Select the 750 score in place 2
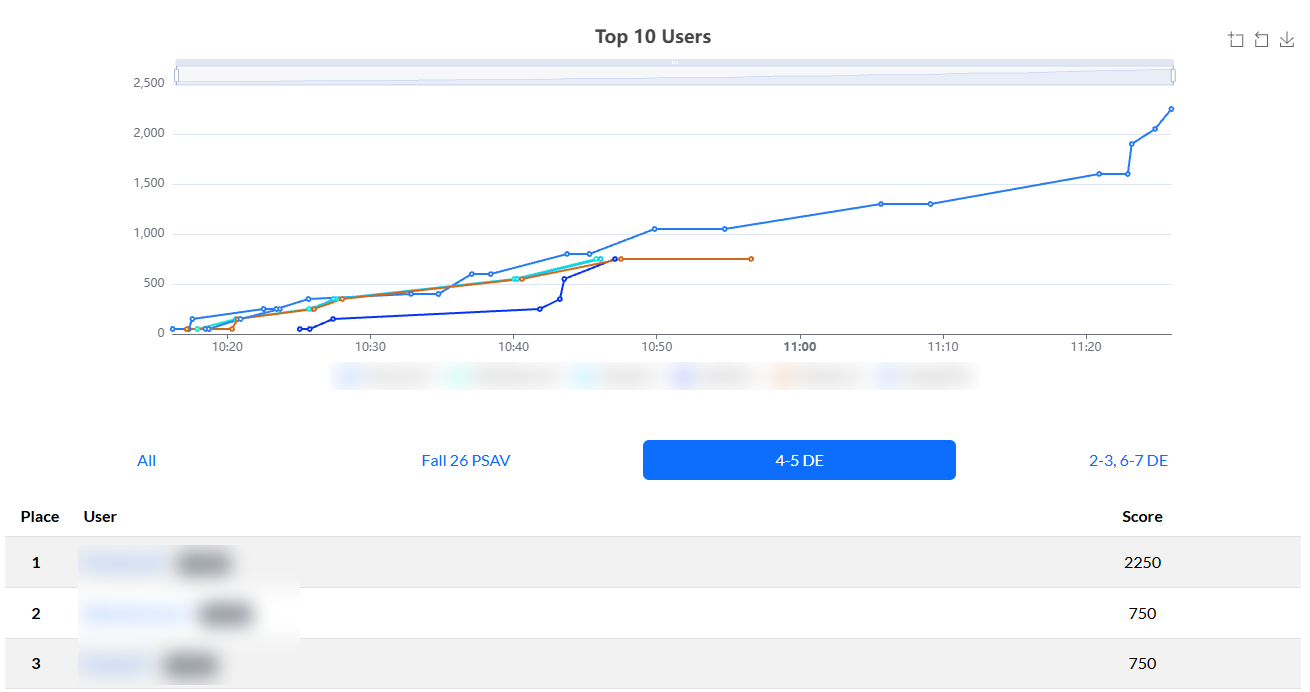 pyautogui.click(x=1142, y=614)
